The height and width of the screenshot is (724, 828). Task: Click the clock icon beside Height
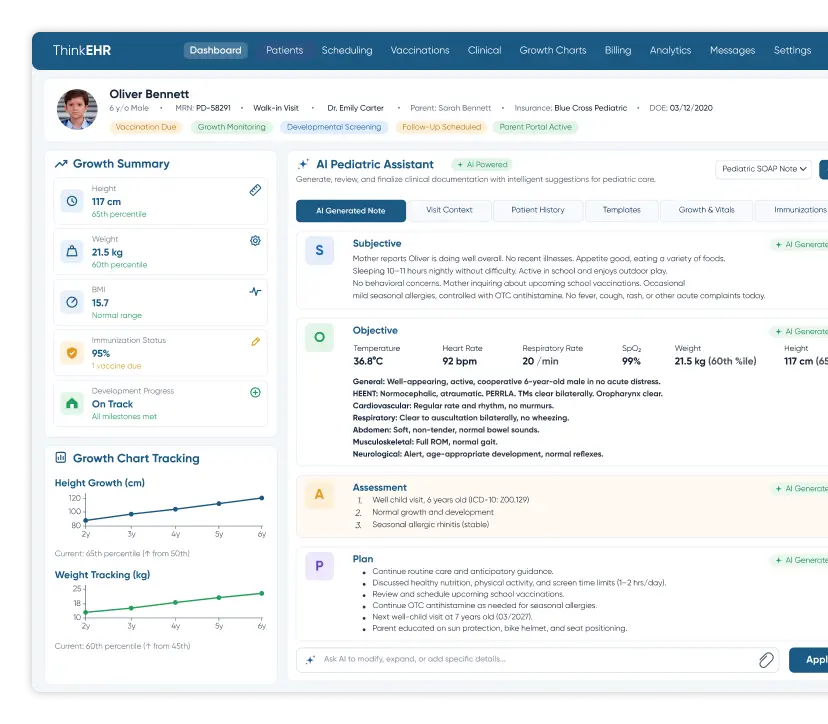click(72, 201)
